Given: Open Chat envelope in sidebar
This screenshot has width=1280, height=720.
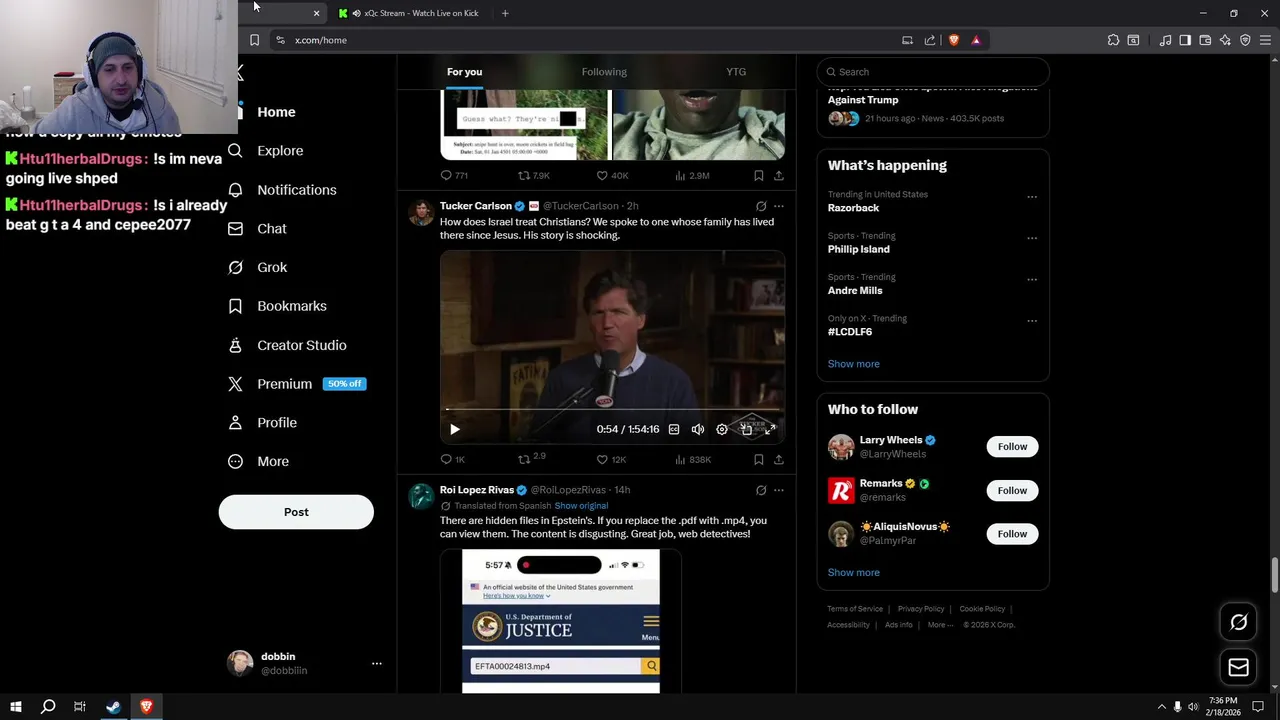Looking at the screenshot, I should click(235, 229).
